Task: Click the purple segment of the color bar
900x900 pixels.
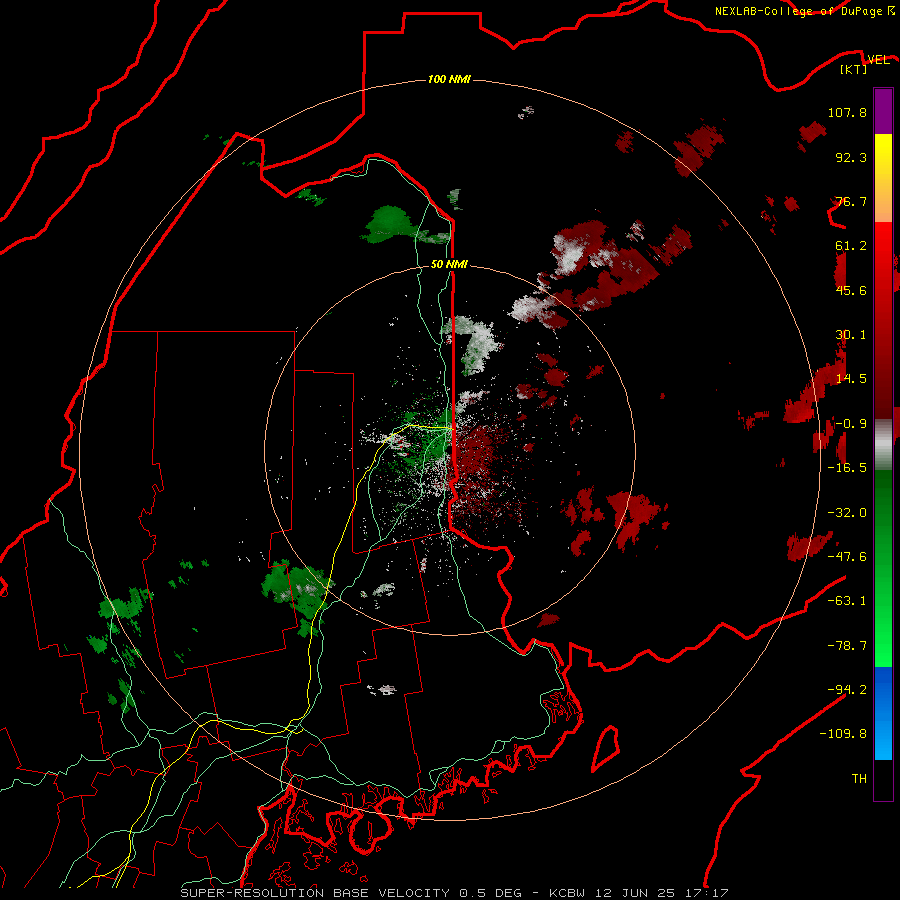Action: click(883, 111)
